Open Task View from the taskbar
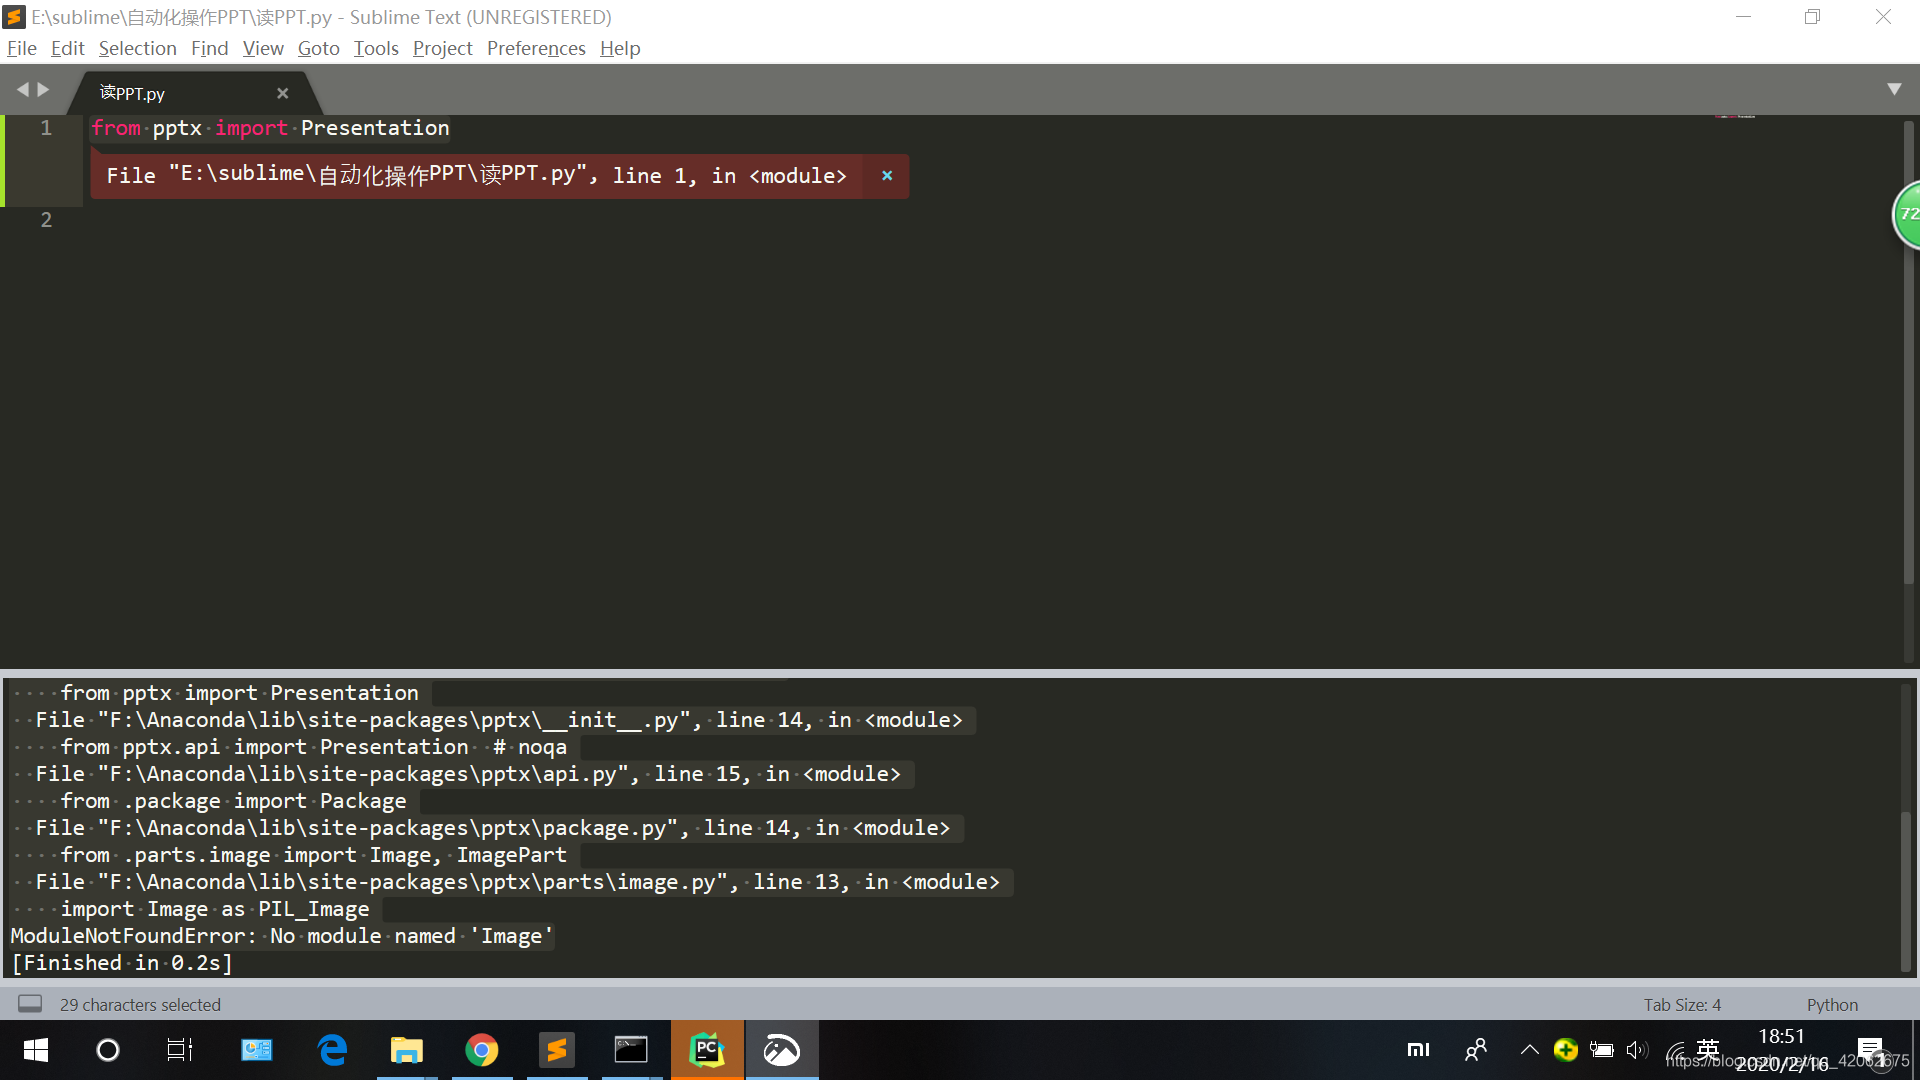Image resolution: width=1920 pixels, height=1080 pixels. coord(179,1050)
